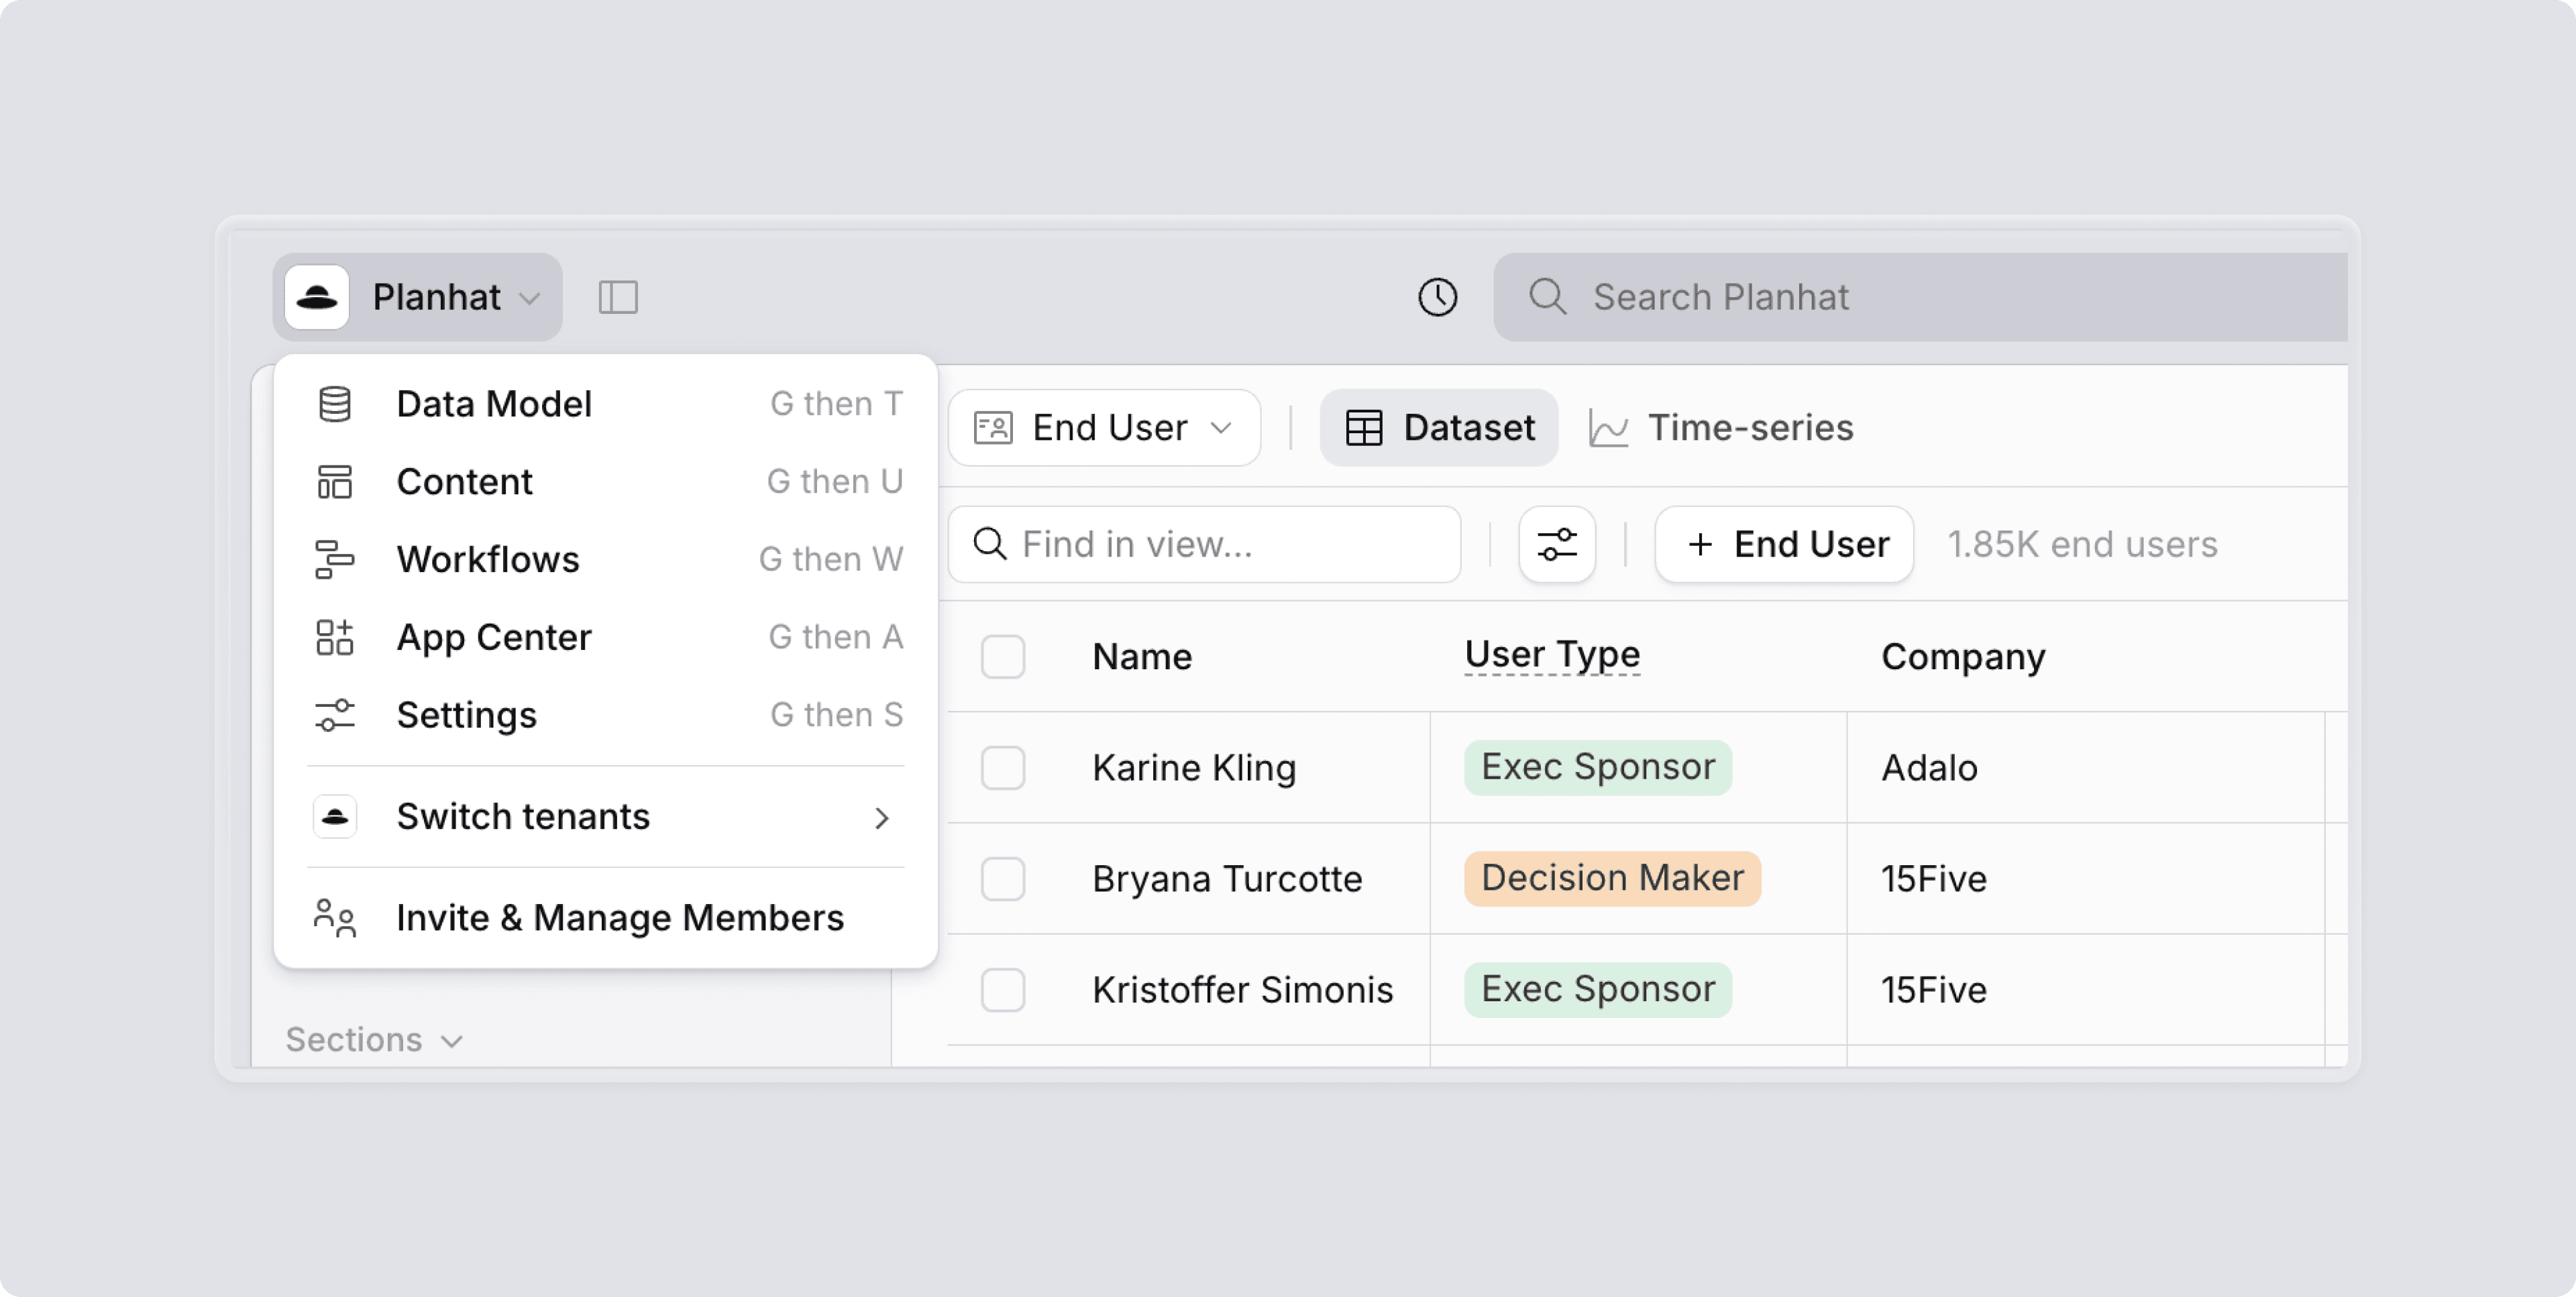Click the 1.85K end users count
Image resolution: width=2576 pixels, height=1297 pixels.
coord(2082,545)
